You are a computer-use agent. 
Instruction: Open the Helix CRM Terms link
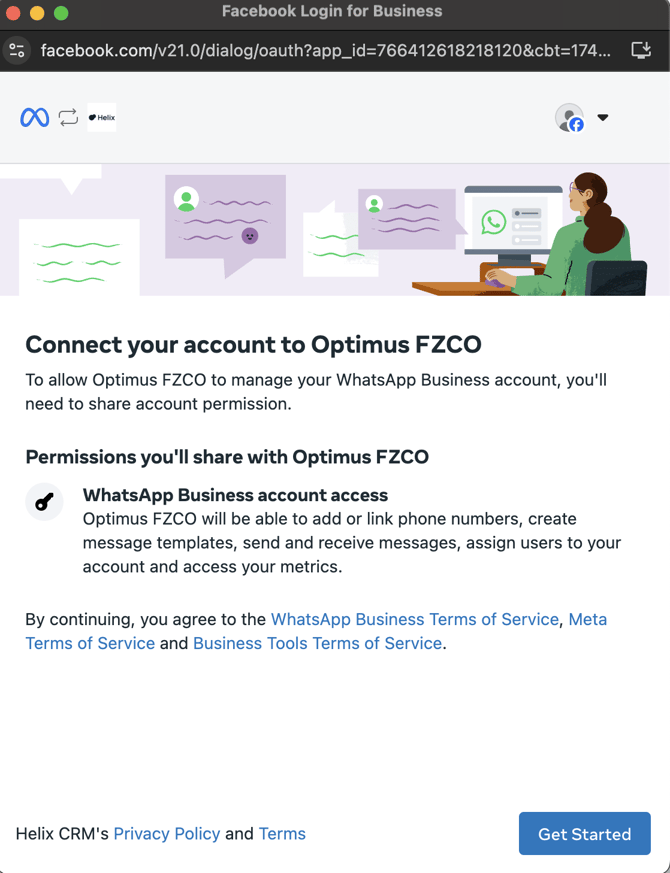tap(282, 834)
